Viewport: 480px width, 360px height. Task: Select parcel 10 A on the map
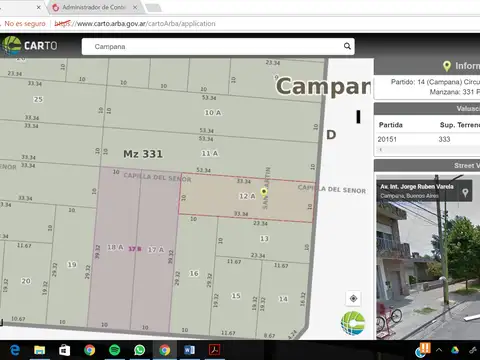point(213,113)
